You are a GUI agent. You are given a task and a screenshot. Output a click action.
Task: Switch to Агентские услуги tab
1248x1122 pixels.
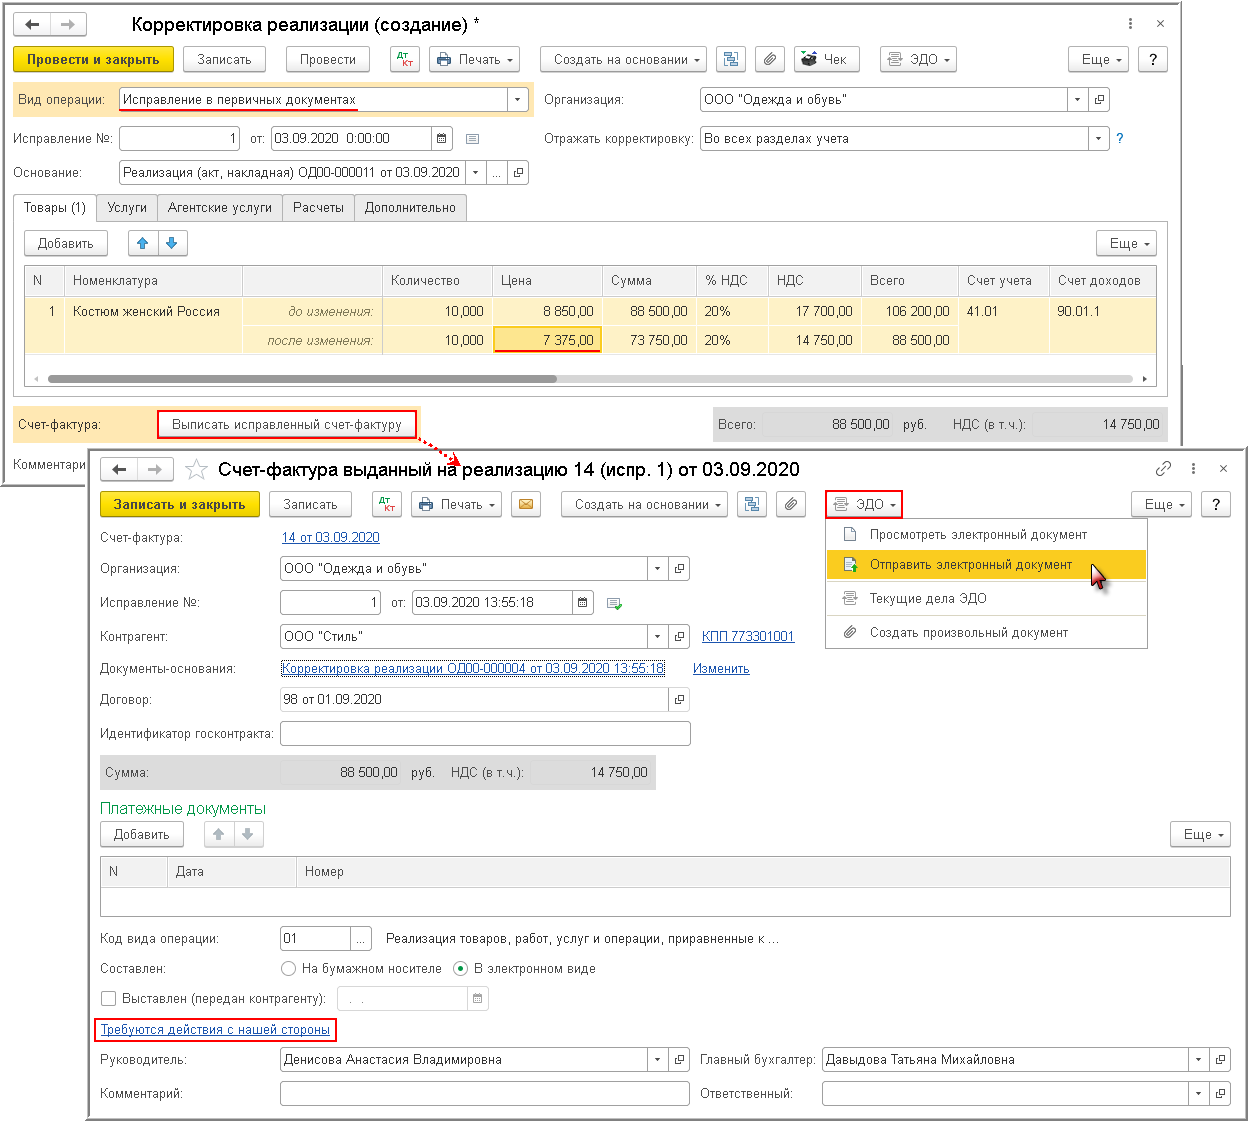220,208
